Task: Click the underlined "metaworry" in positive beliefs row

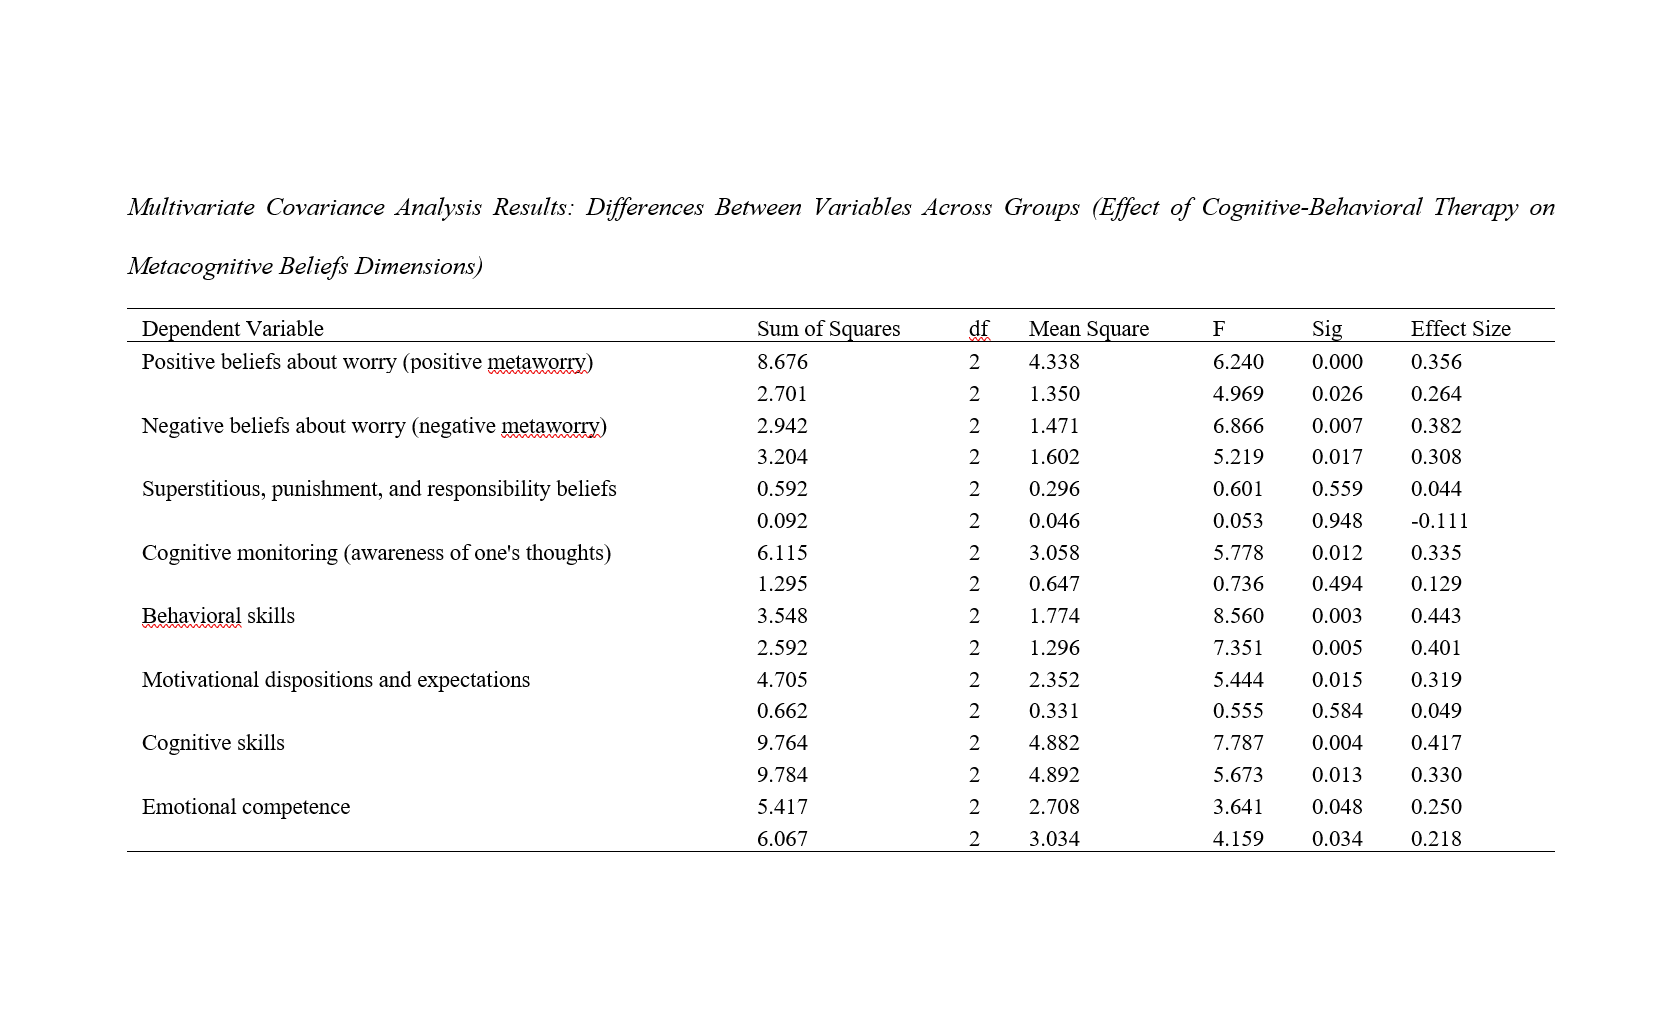Action: [x=537, y=362]
